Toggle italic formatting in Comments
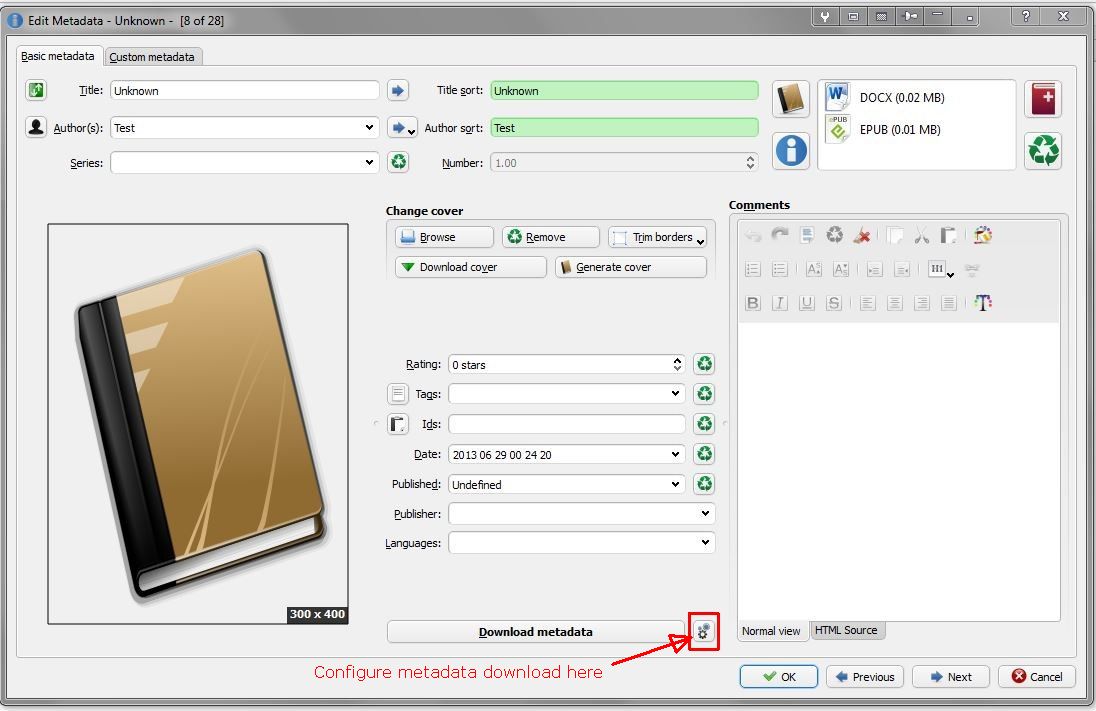 click(x=779, y=303)
